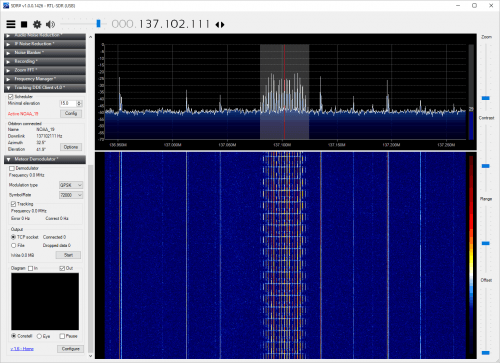Click the Start output button

pyautogui.click(x=68, y=255)
